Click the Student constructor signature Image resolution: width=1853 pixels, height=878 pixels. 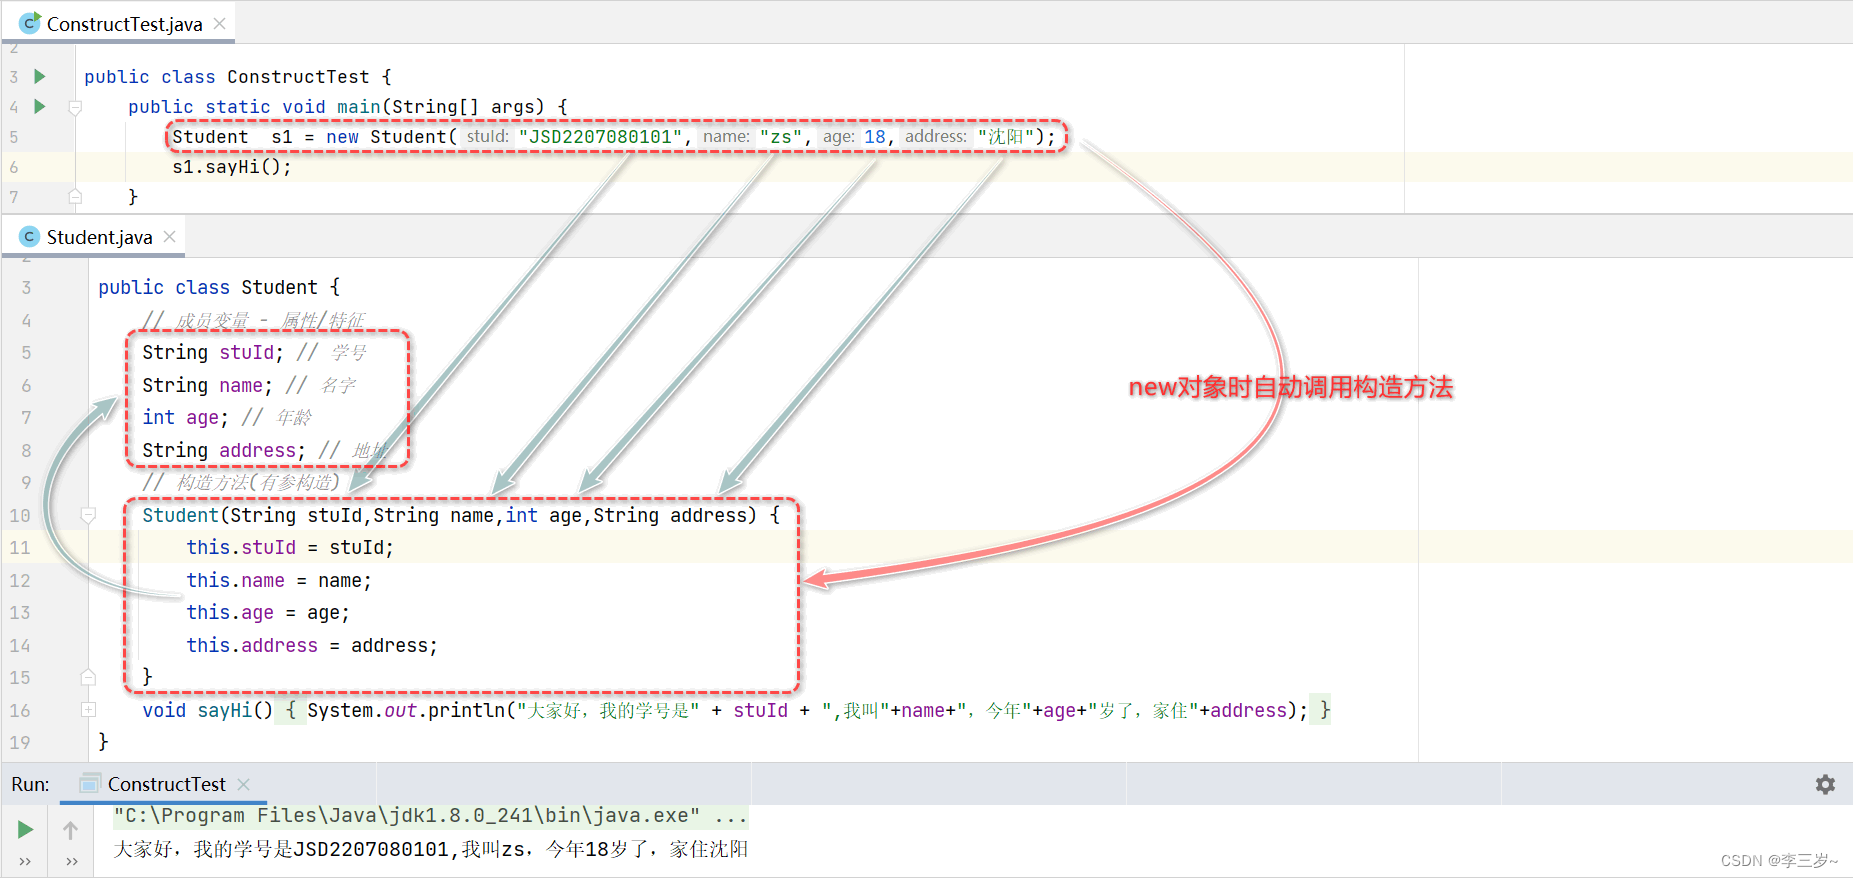(461, 516)
